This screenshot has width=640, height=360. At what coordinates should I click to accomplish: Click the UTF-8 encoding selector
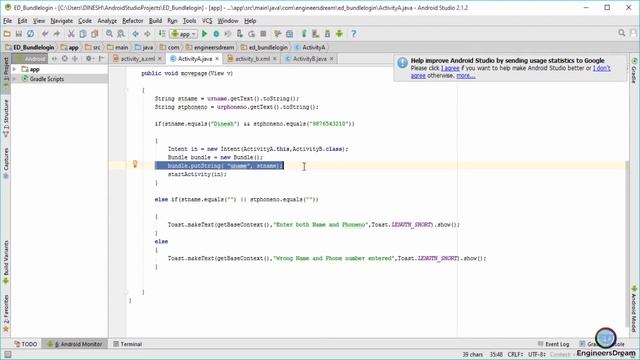pos(537,354)
